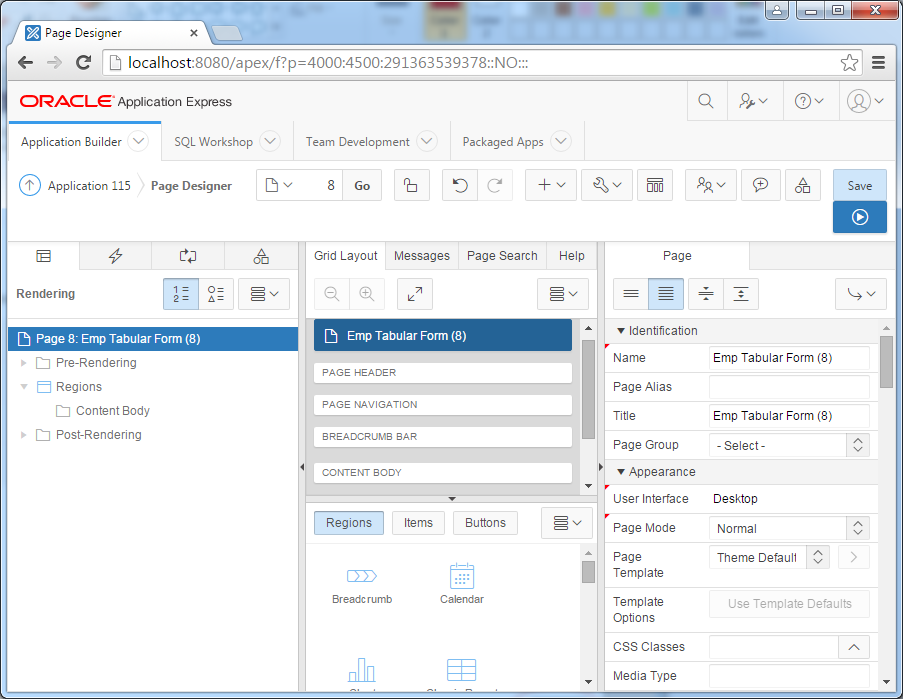The image size is (903, 699).
Task: Open the Team Development people menu
Action: 711,185
